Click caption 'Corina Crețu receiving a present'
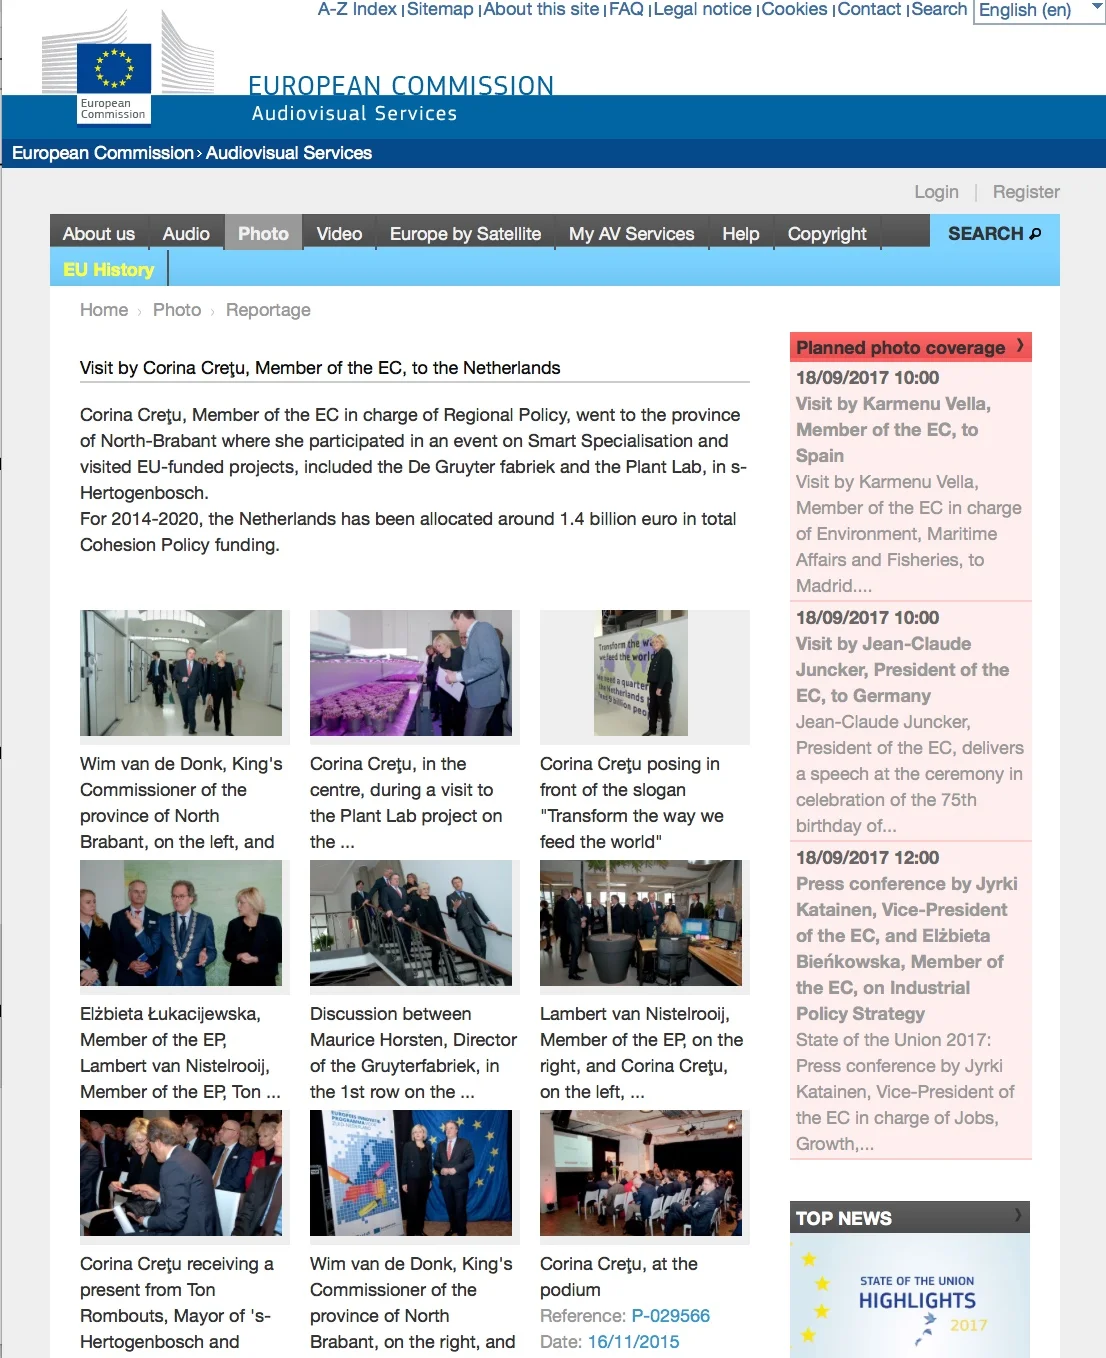This screenshot has height=1358, width=1106. (177, 1303)
